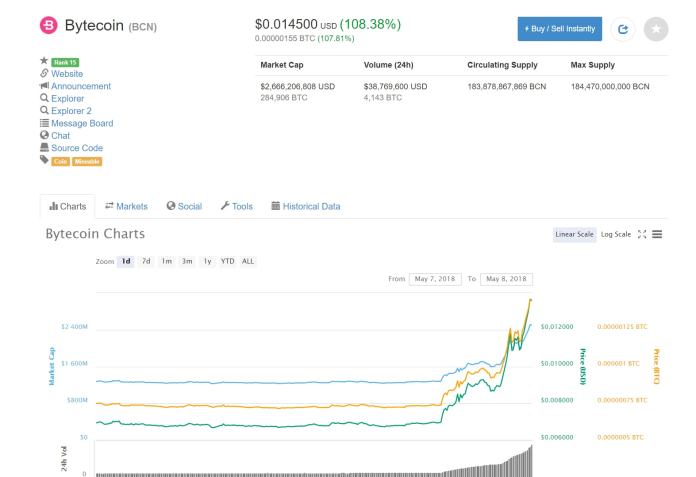
Task: Click the To date field May 8, 2018
Action: pos(506,279)
